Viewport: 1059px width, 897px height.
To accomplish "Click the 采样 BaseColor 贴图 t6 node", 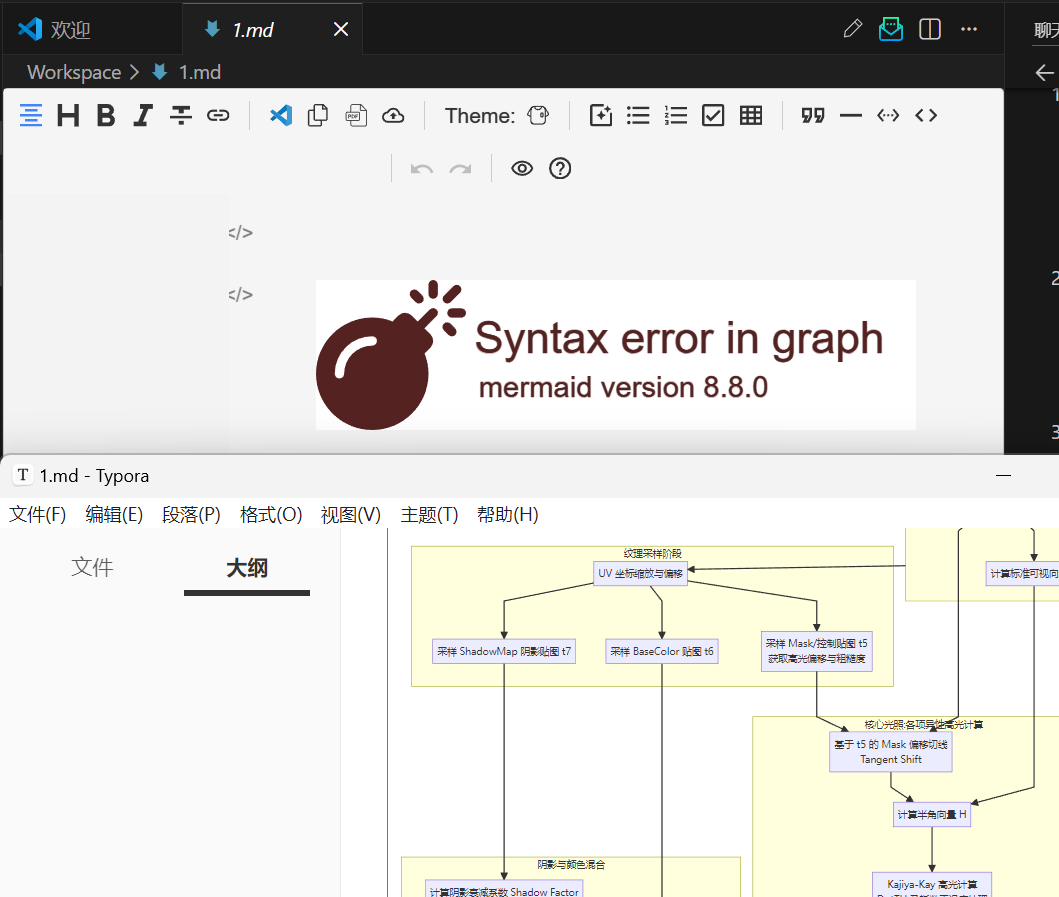I will [662, 651].
